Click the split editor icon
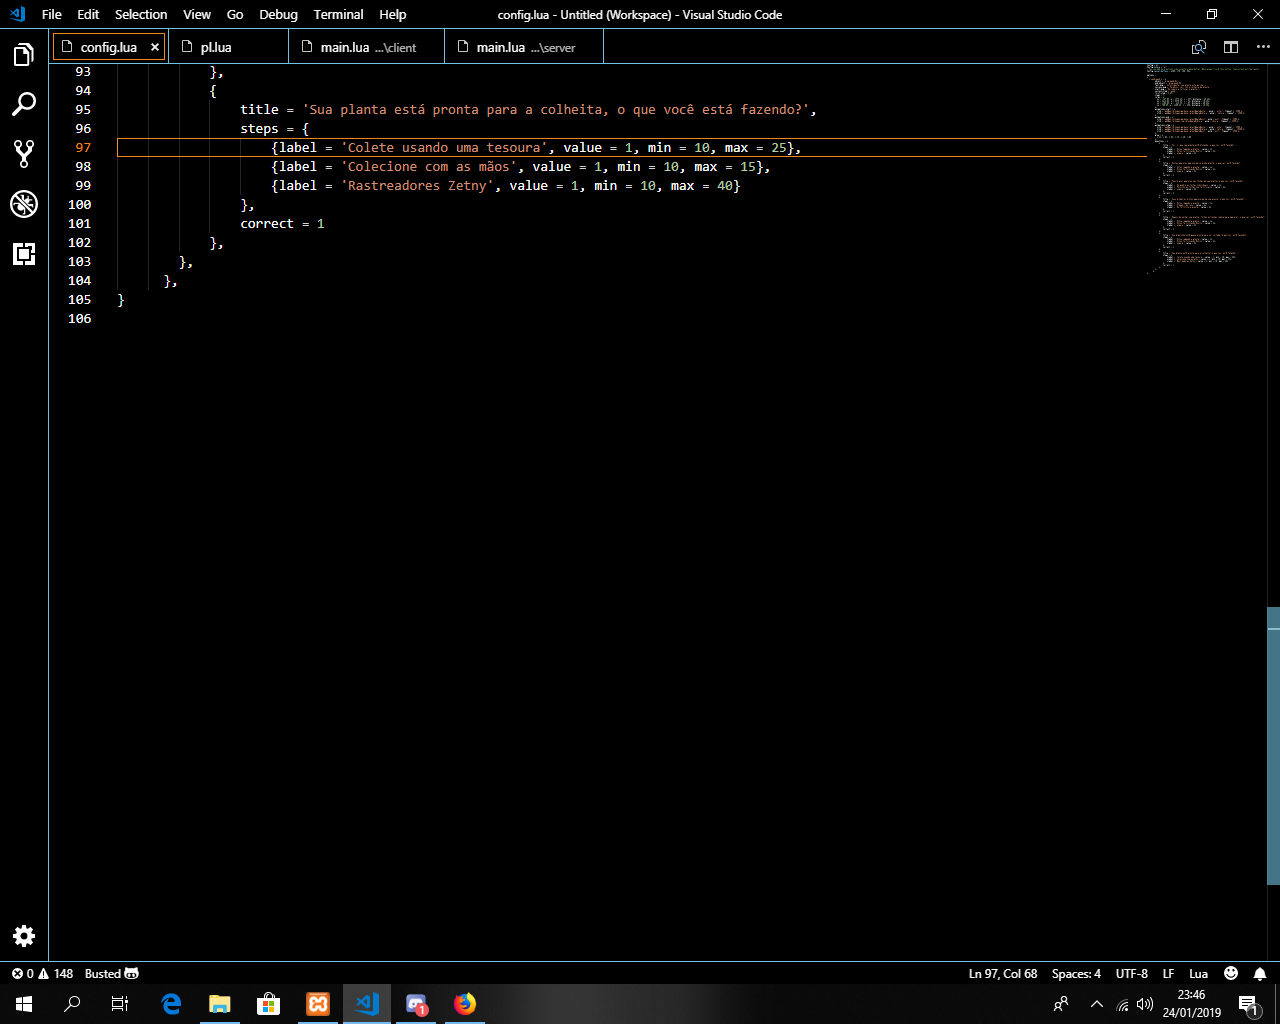 pyautogui.click(x=1231, y=47)
